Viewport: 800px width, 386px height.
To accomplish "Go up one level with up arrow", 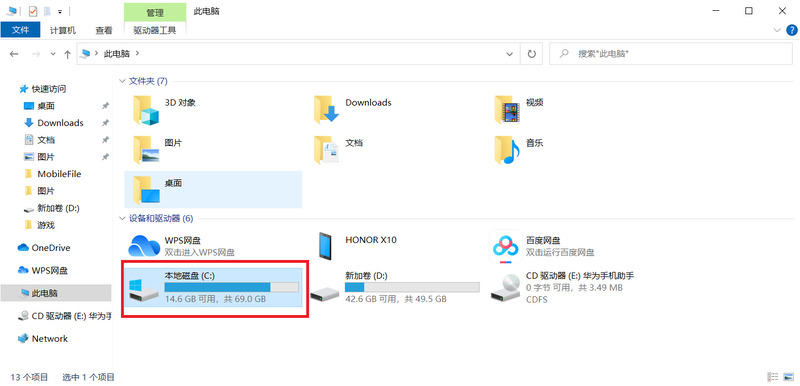I will click(67, 54).
